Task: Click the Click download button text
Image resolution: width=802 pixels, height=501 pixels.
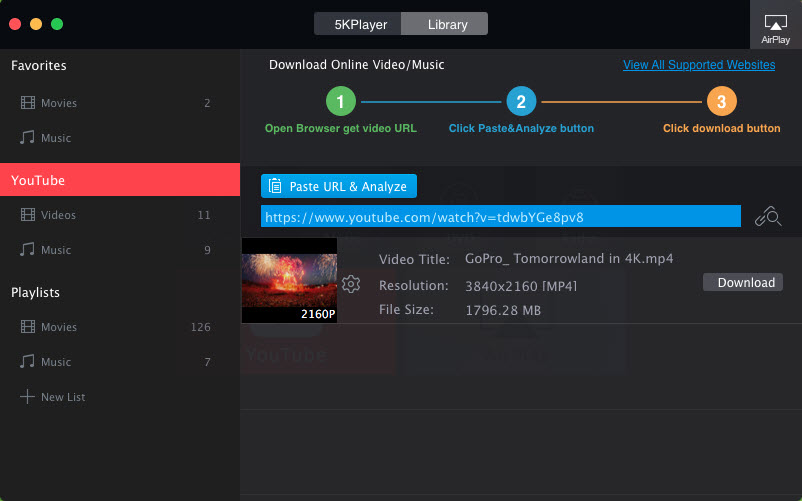Action: pyautogui.click(x=722, y=128)
